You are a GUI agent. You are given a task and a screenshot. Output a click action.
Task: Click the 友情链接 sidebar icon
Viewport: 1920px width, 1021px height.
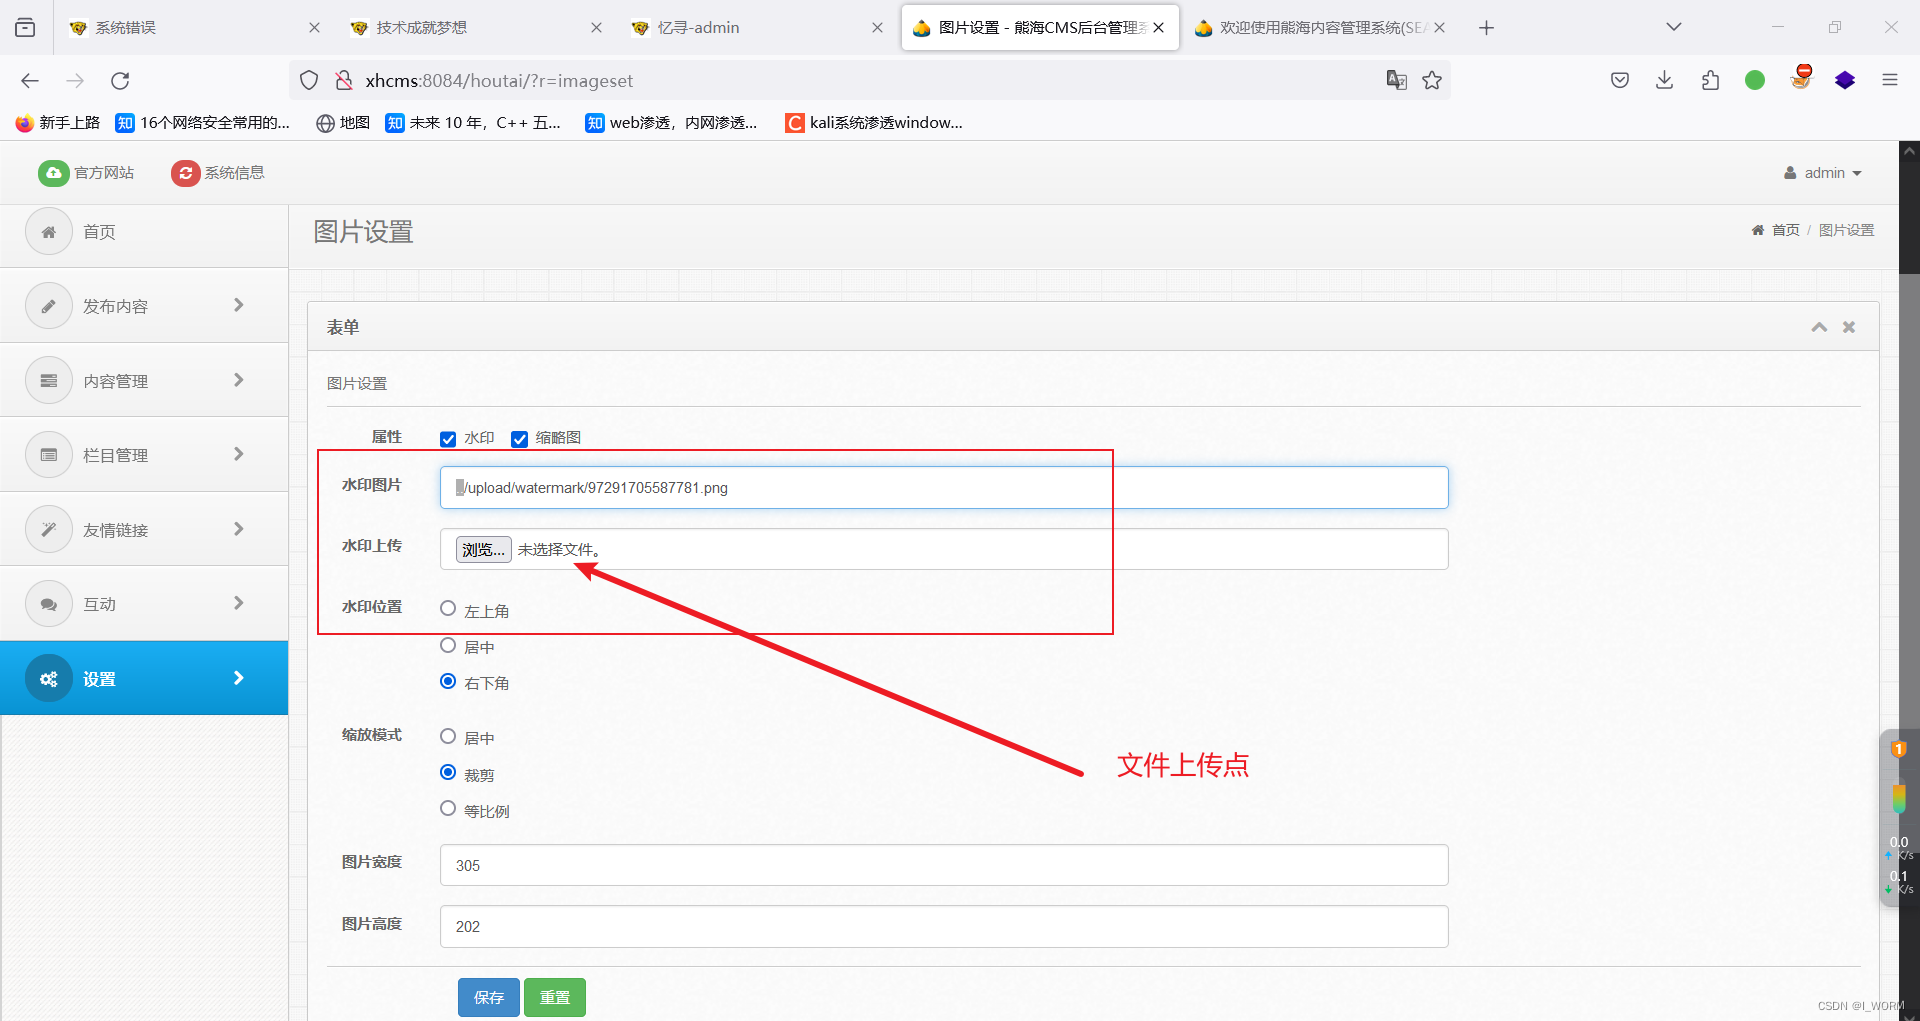(49, 530)
